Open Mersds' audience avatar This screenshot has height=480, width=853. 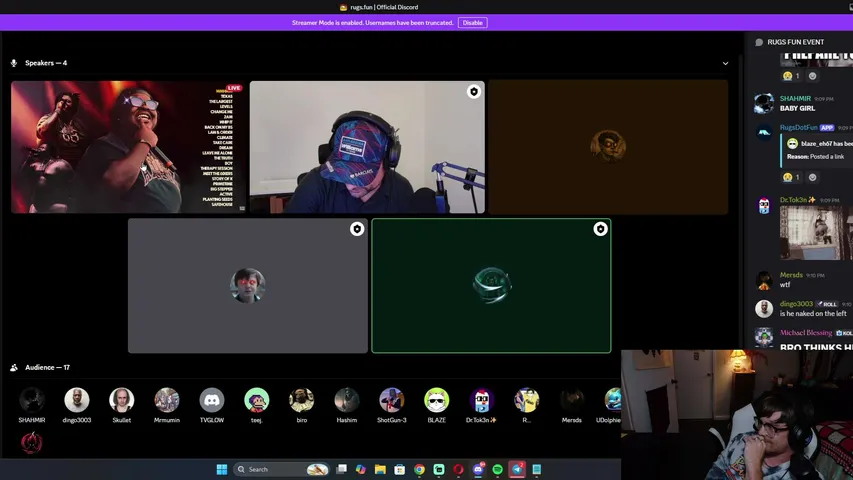pyautogui.click(x=572, y=400)
